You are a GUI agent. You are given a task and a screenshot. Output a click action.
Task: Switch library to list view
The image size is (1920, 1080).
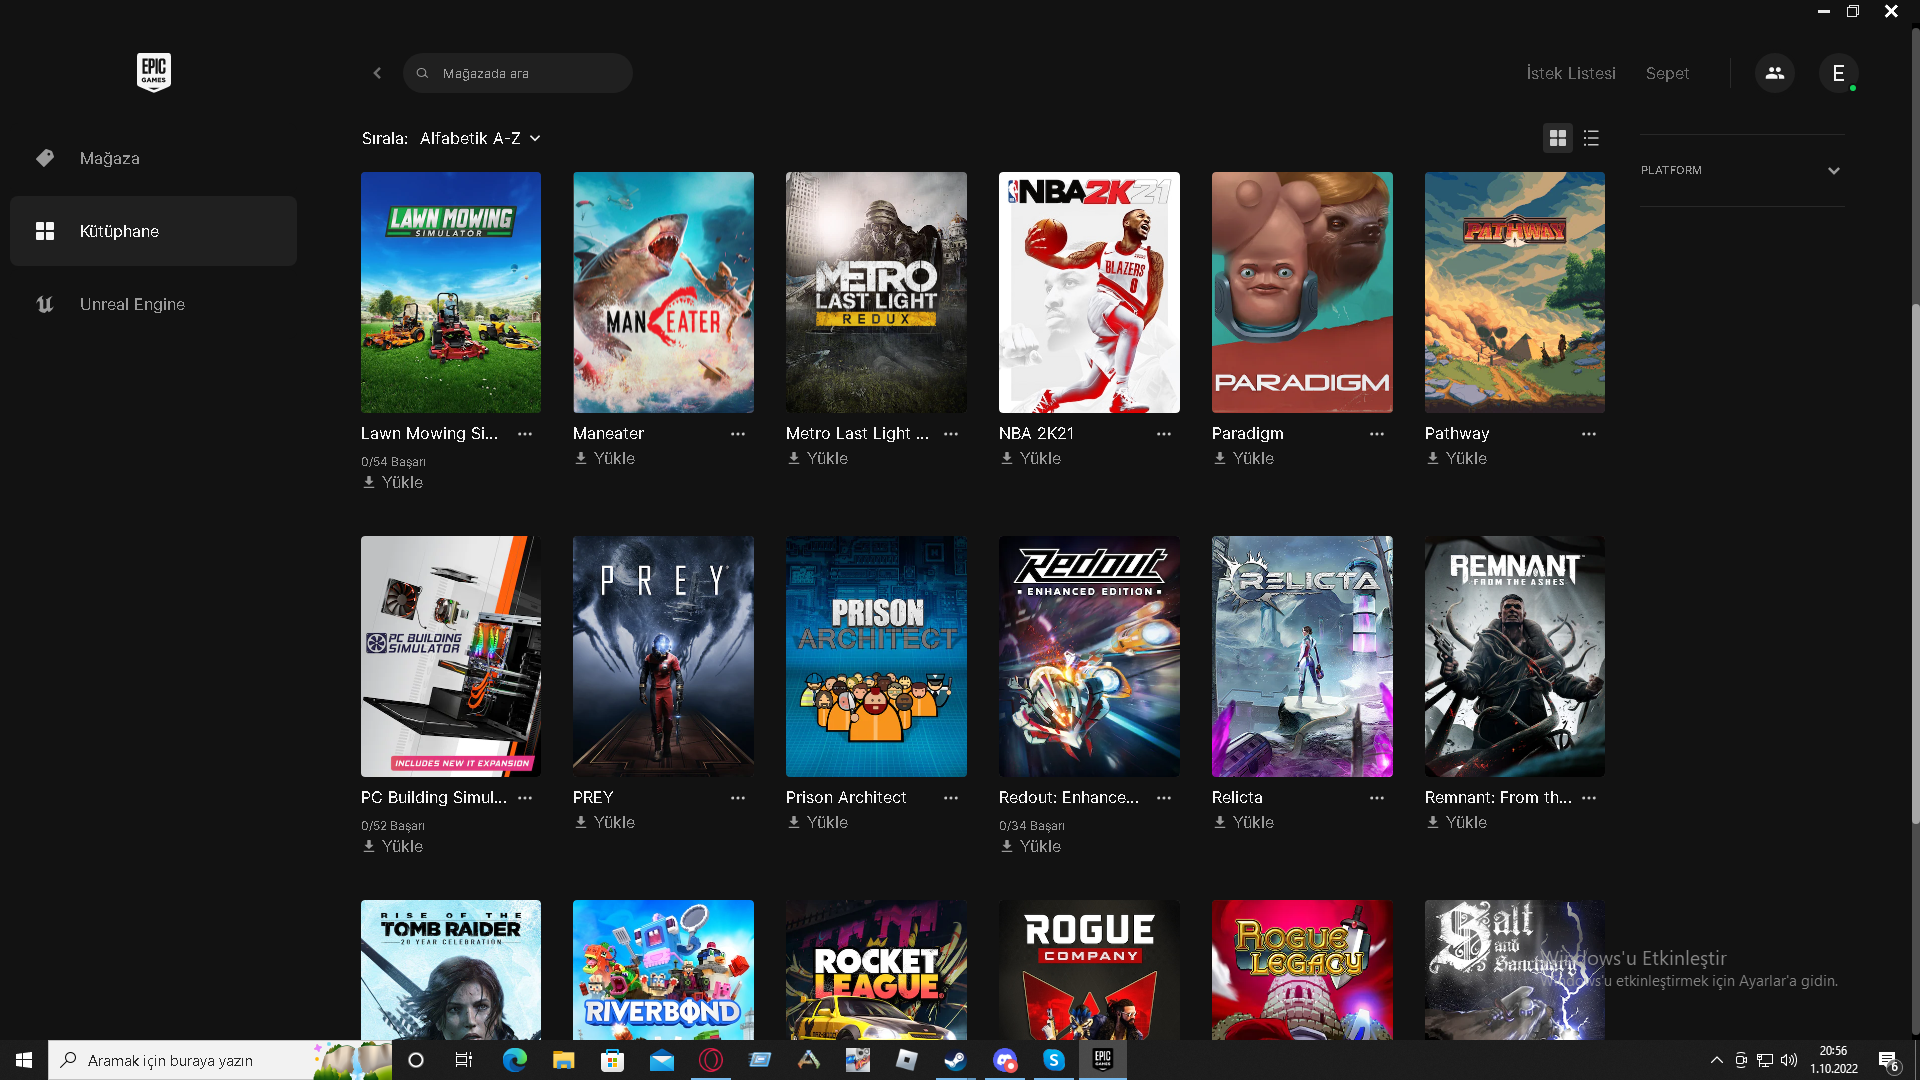coord(1592,138)
